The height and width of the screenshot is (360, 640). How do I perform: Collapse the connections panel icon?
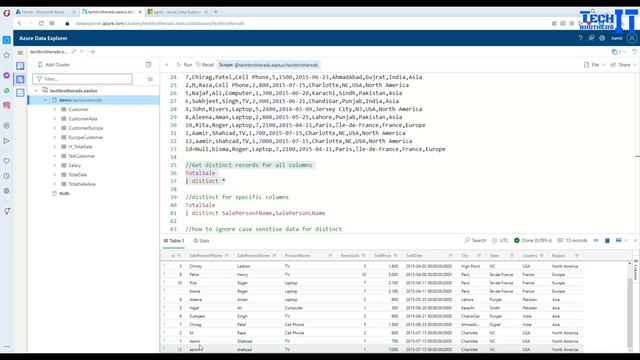[149, 65]
